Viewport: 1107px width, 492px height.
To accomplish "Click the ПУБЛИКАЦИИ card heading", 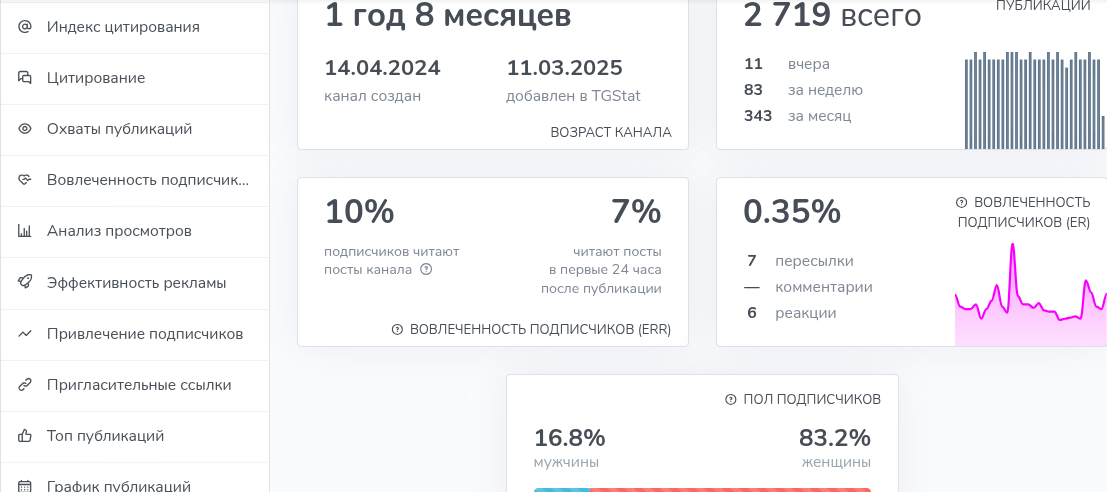I will point(1043,6).
